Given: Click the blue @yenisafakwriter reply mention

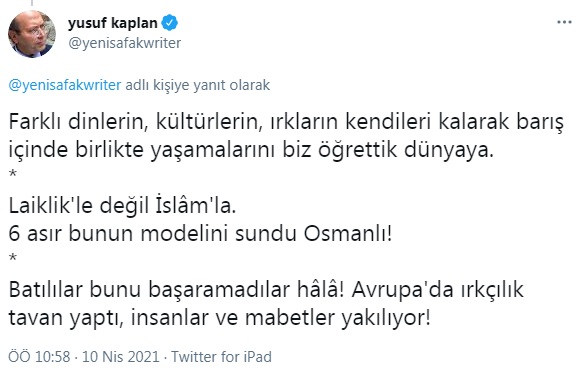Looking at the screenshot, I should click(65, 85).
